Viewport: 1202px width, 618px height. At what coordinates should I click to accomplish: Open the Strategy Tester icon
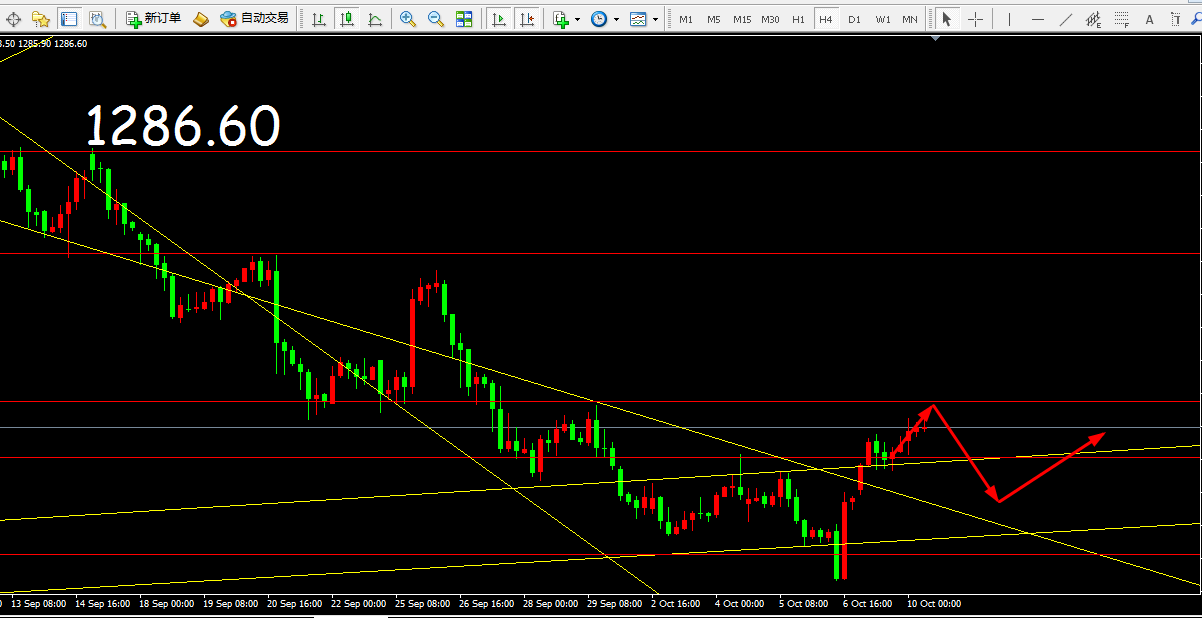pyautogui.click(x=97, y=18)
